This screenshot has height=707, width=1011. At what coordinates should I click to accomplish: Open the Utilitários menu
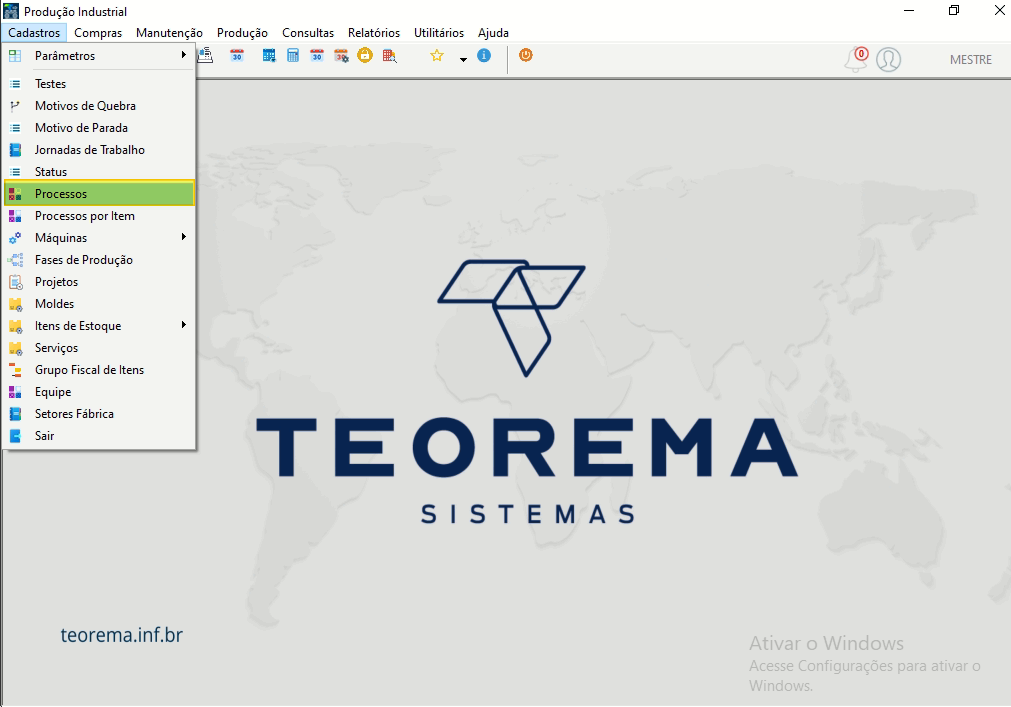[x=439, y=33]
